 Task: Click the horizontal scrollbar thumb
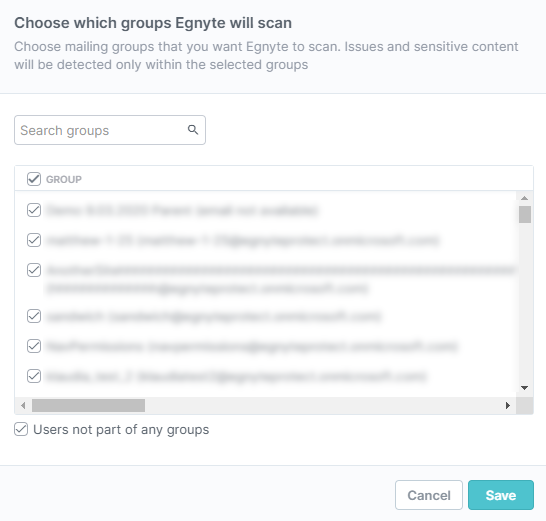pos(88,405)
